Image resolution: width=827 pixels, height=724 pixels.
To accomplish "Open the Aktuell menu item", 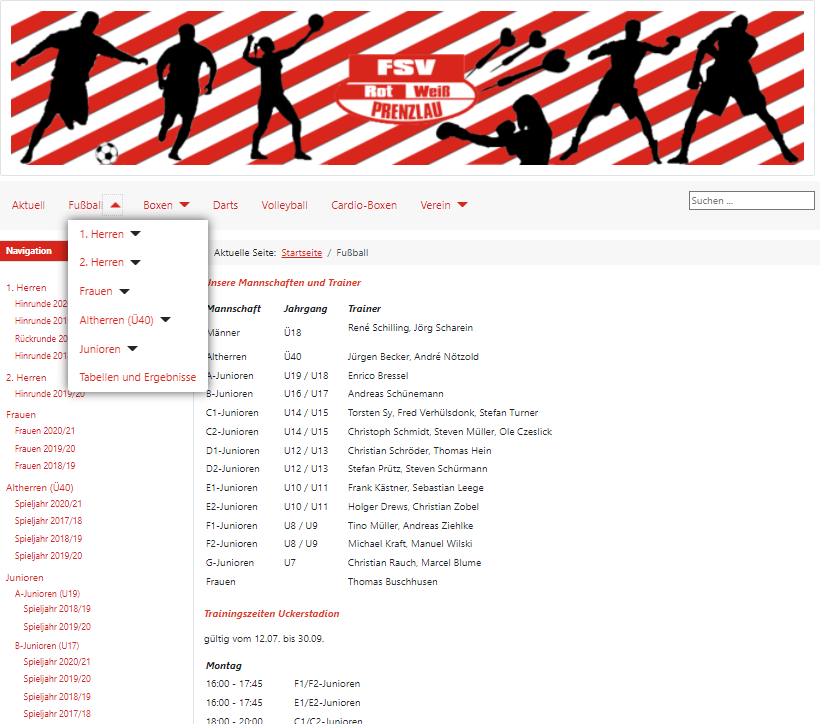I will [28, 205].
